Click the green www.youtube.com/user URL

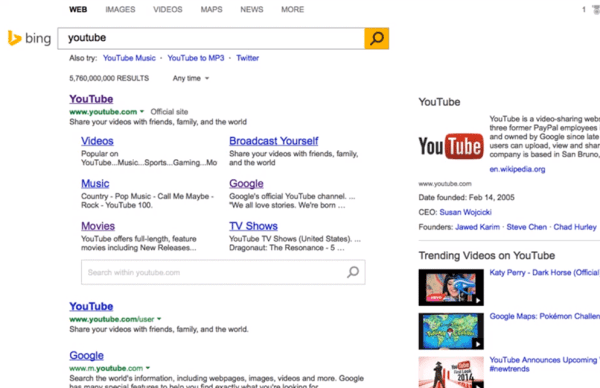(x=112, y=319)
